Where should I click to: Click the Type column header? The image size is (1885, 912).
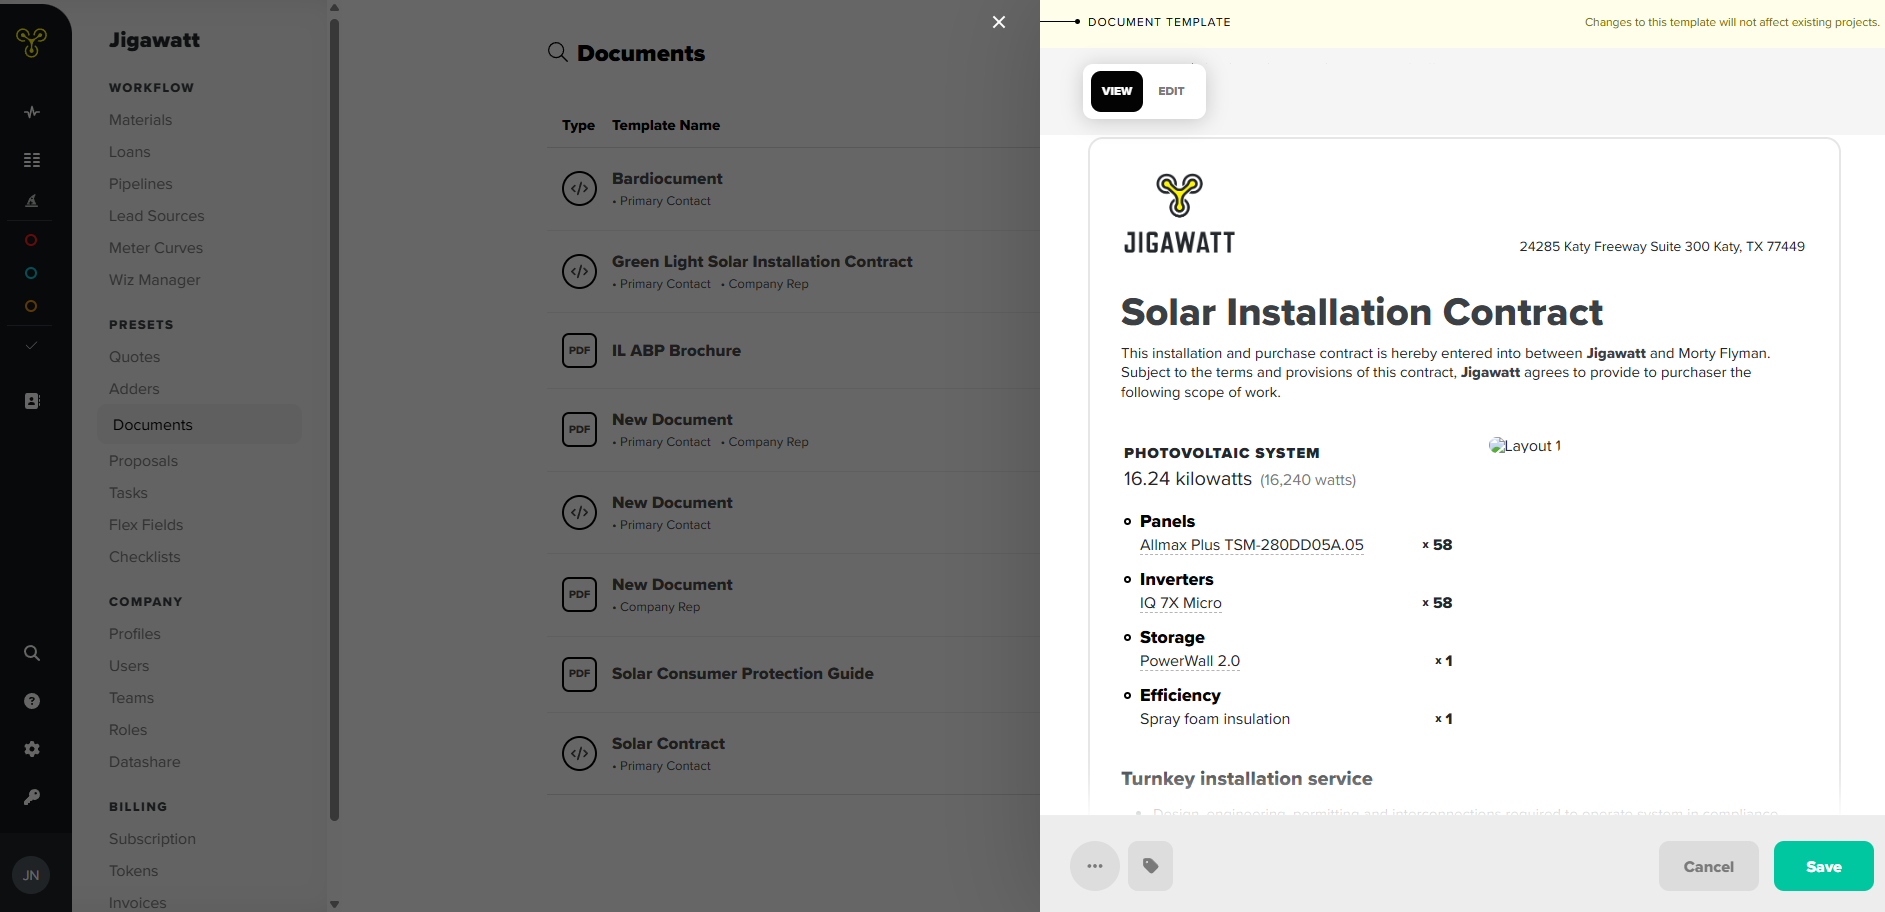pos(578,125)
